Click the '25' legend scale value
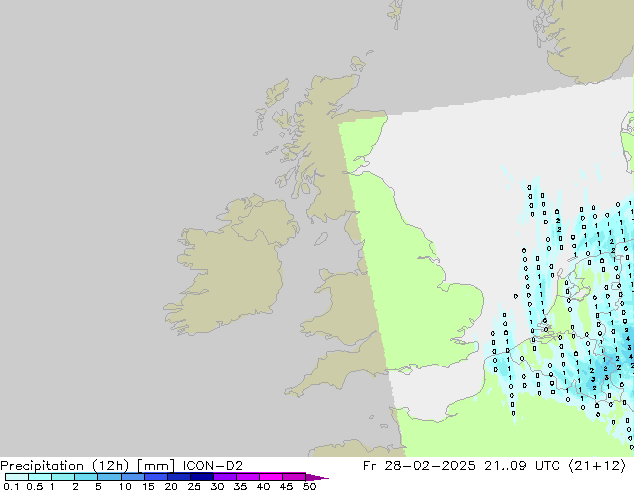This screenshot has width=634, height=490. [194, 486]
